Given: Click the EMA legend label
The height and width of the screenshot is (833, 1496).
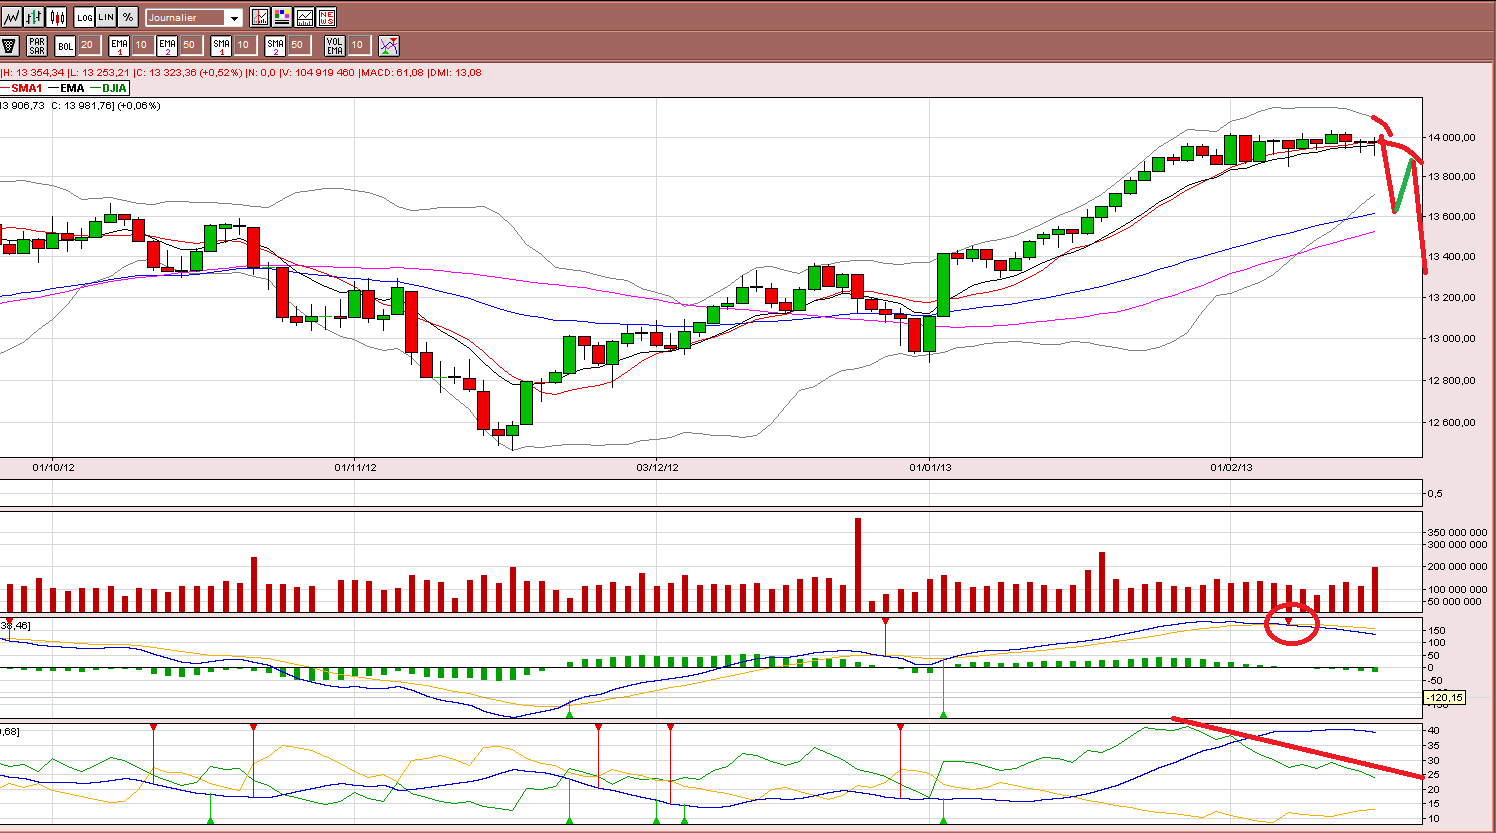Looking at the screenshot, I should pos(72,88).
